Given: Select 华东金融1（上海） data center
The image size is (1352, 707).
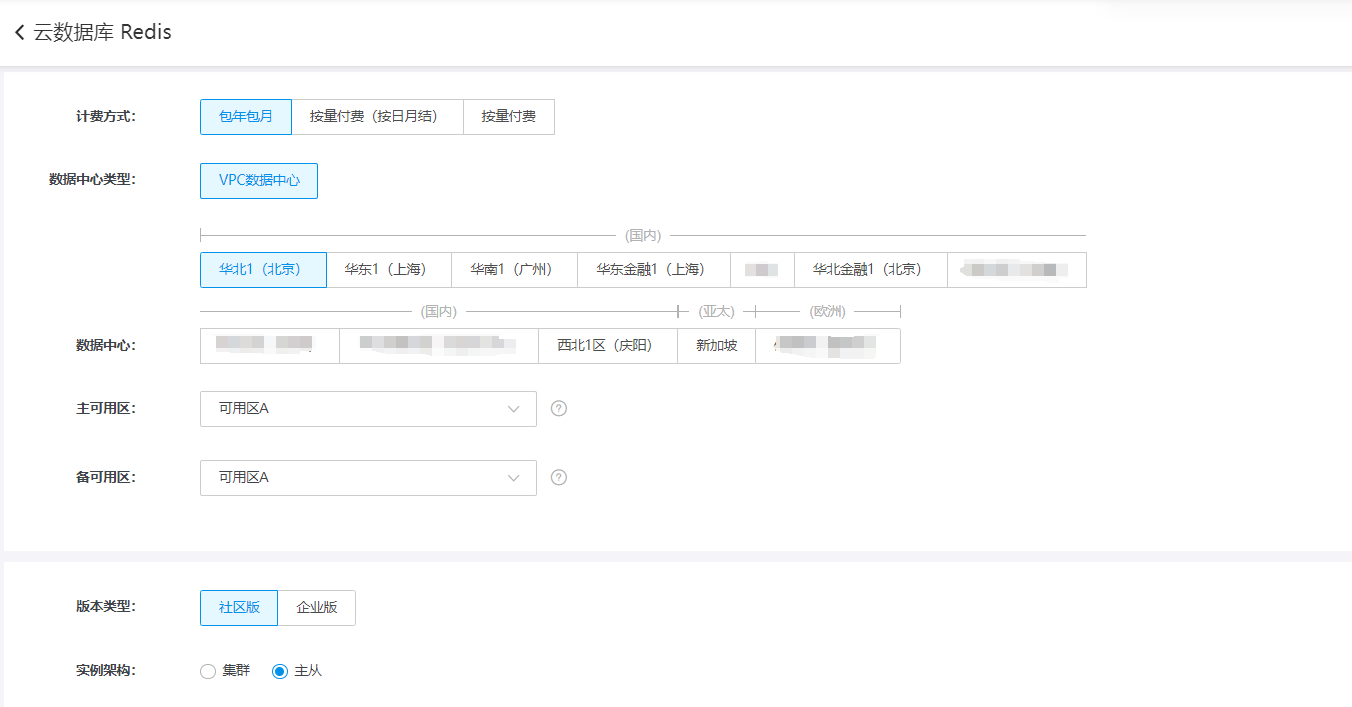Looking at the screenshot, I should point(653,269).
